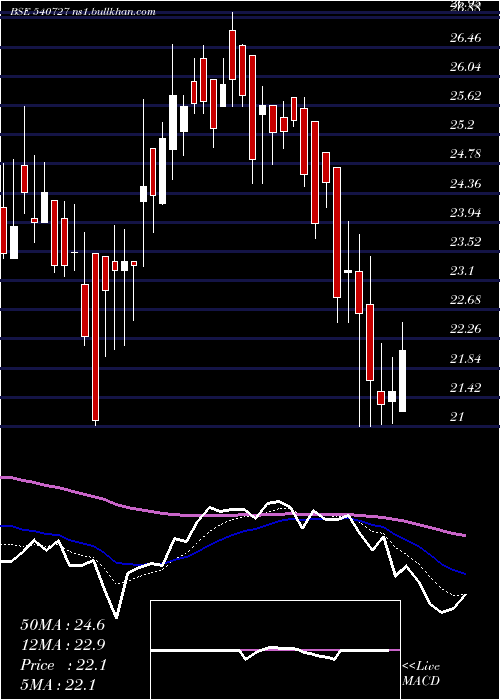
Task: Click the 25.2 price axis label
Action: 462,125
